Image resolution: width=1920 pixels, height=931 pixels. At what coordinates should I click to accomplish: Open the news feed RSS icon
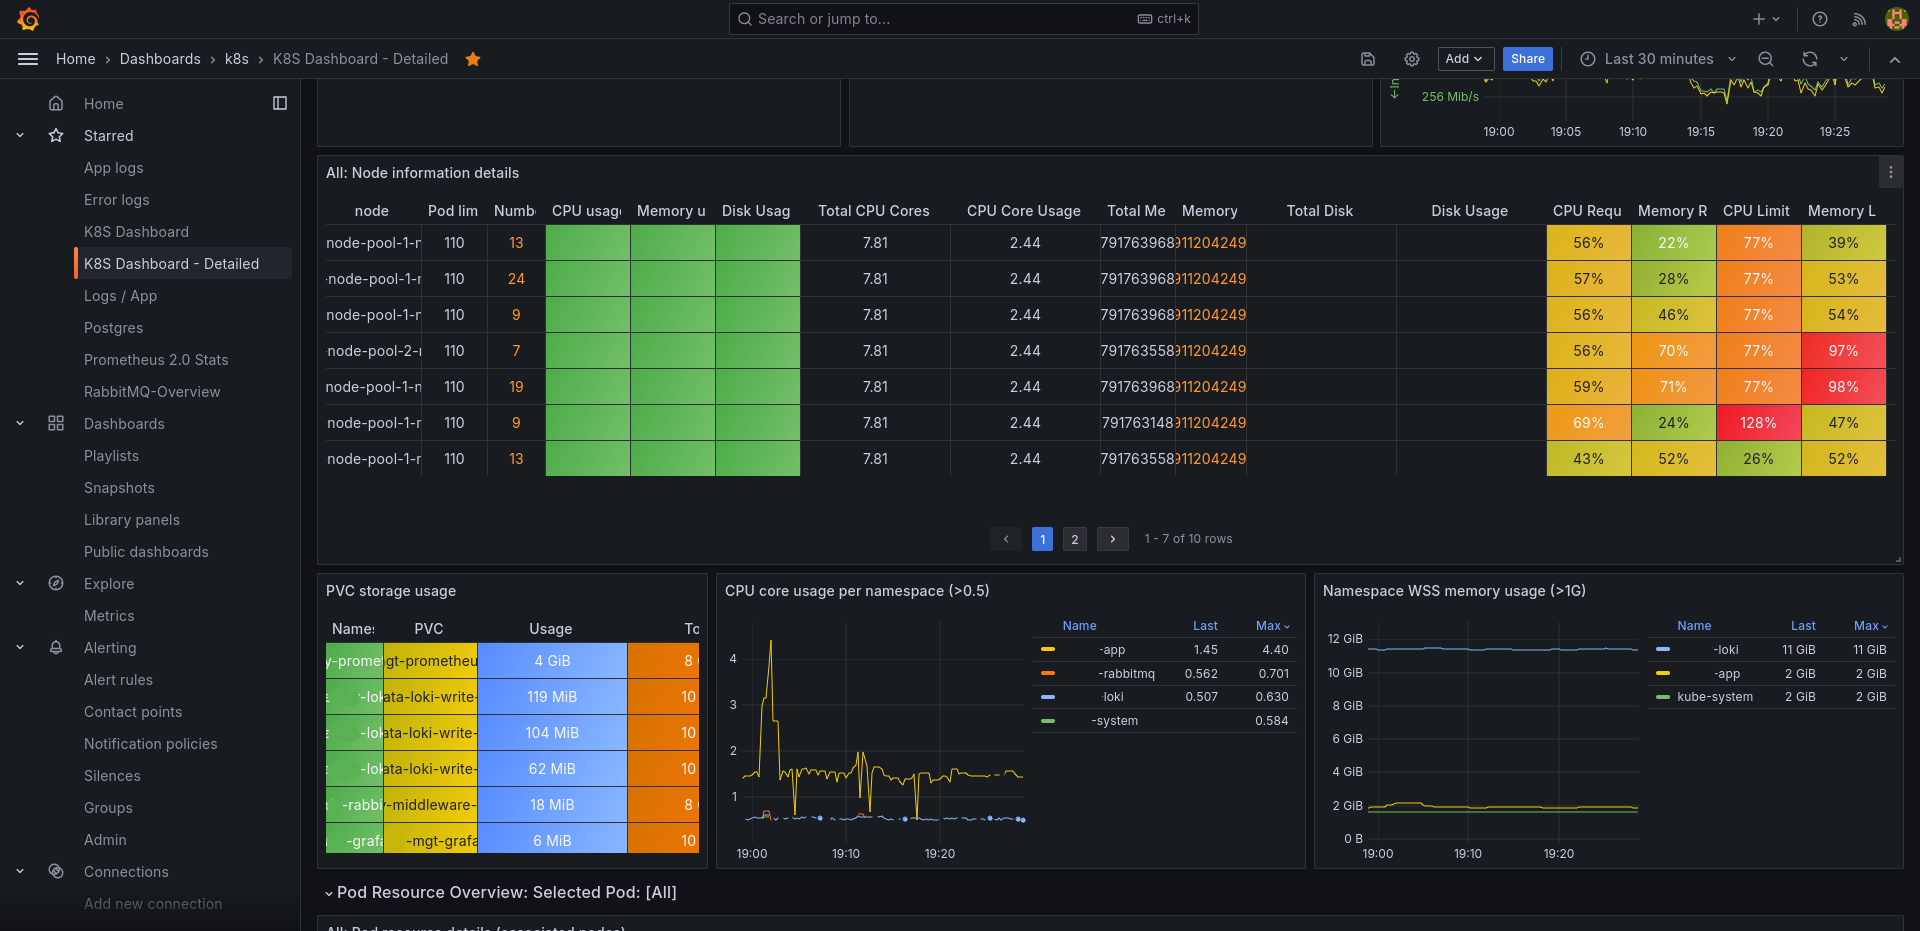coord(1859,19)
